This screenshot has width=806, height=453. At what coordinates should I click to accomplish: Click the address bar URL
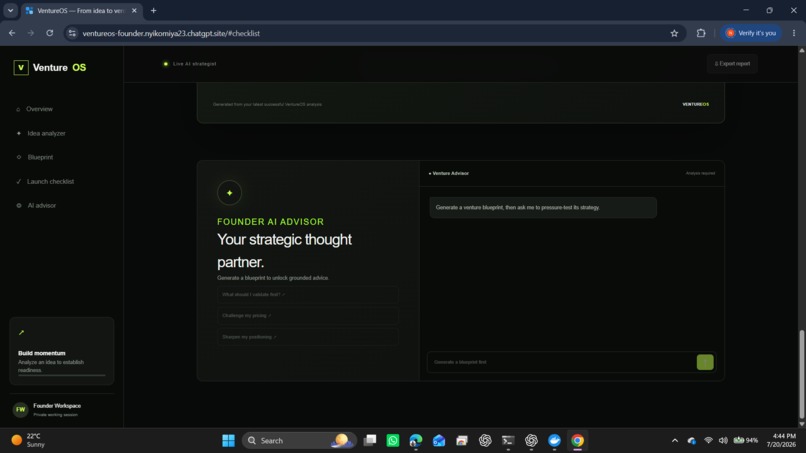click(171, 33)
